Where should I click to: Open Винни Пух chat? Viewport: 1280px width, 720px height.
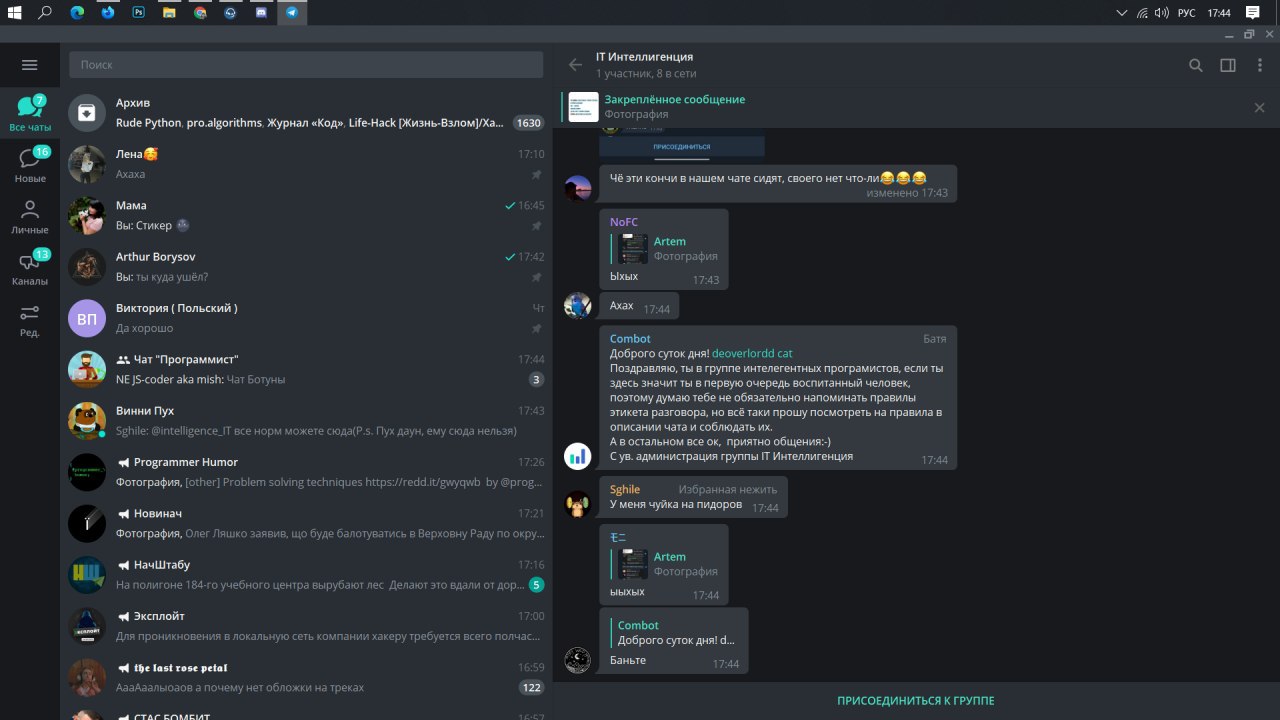(x=306, y=421)
